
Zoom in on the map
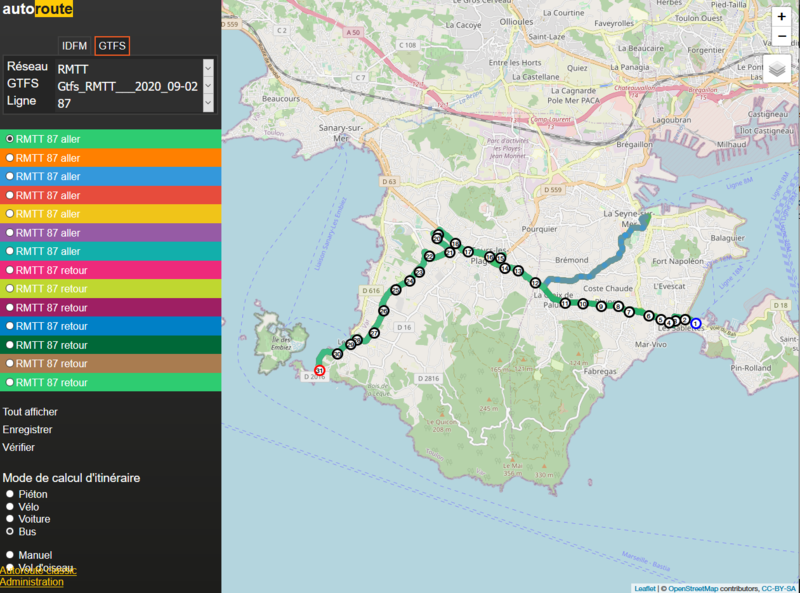(781, 17)
